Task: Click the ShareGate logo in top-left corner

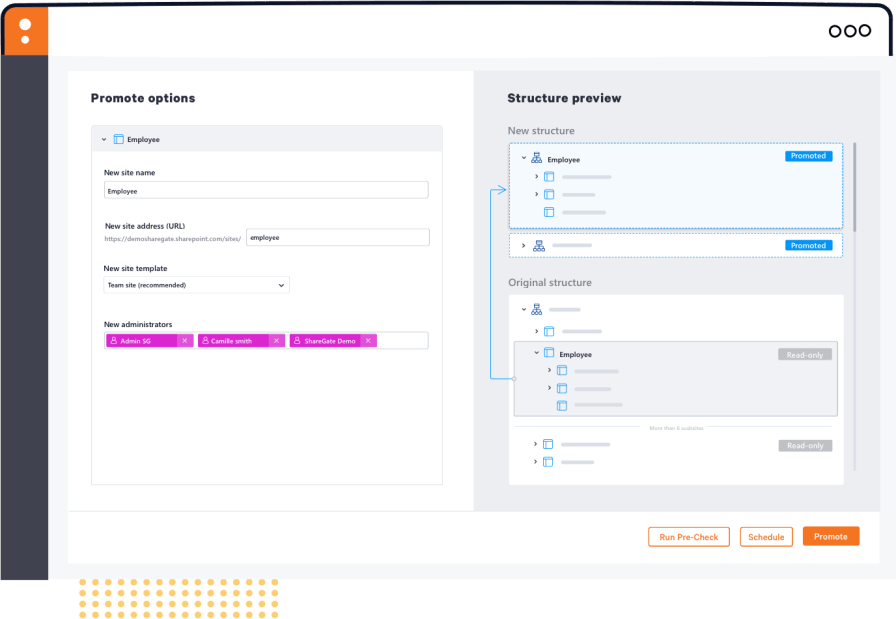Action: click(x=24, y=30)
